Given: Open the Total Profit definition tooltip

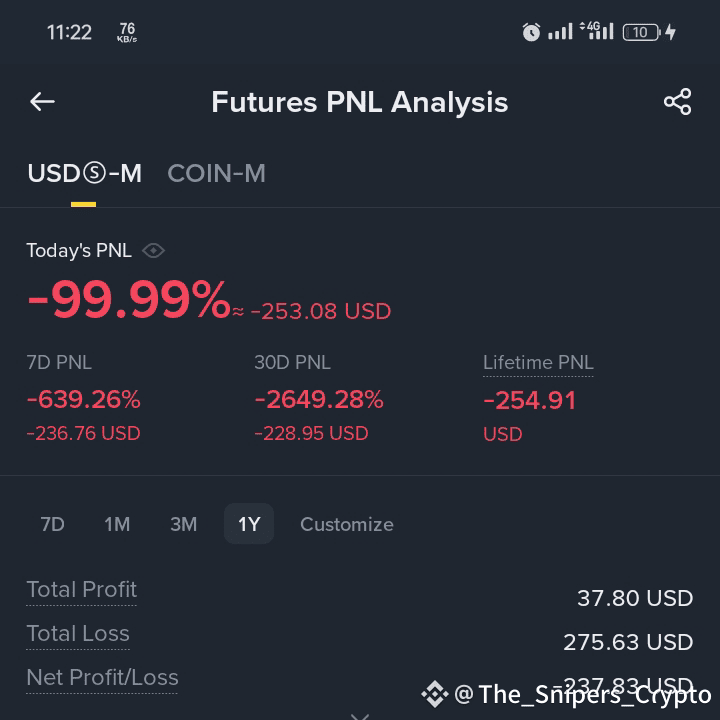Looking at the screenshot, I should tap(81, 590).
